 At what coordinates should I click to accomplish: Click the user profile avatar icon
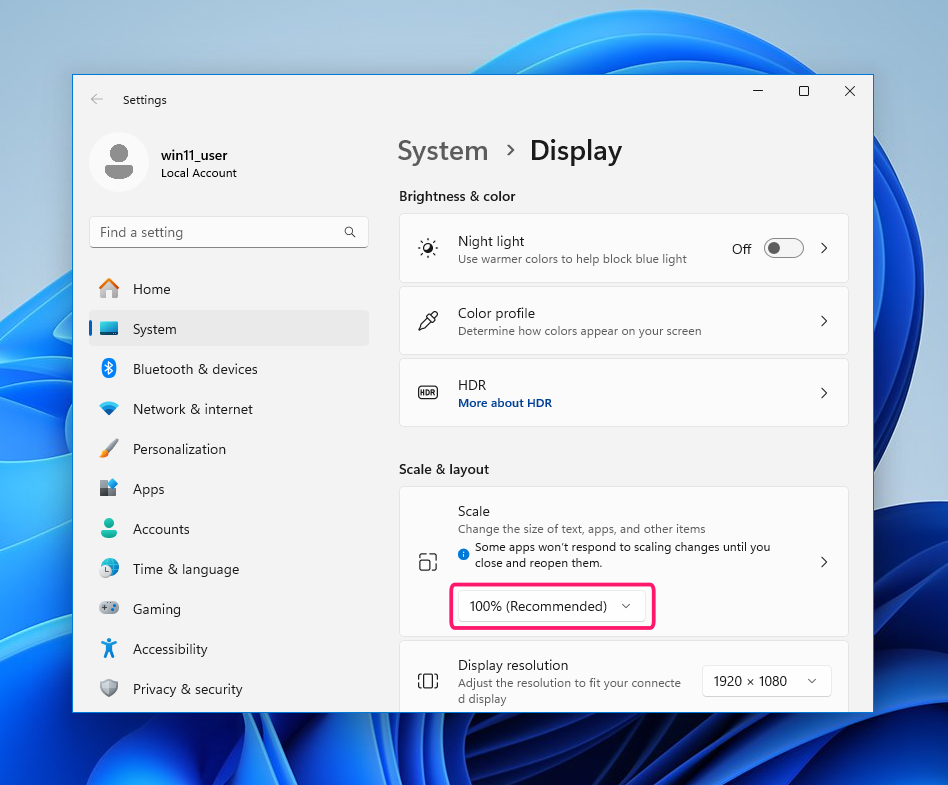119,162
